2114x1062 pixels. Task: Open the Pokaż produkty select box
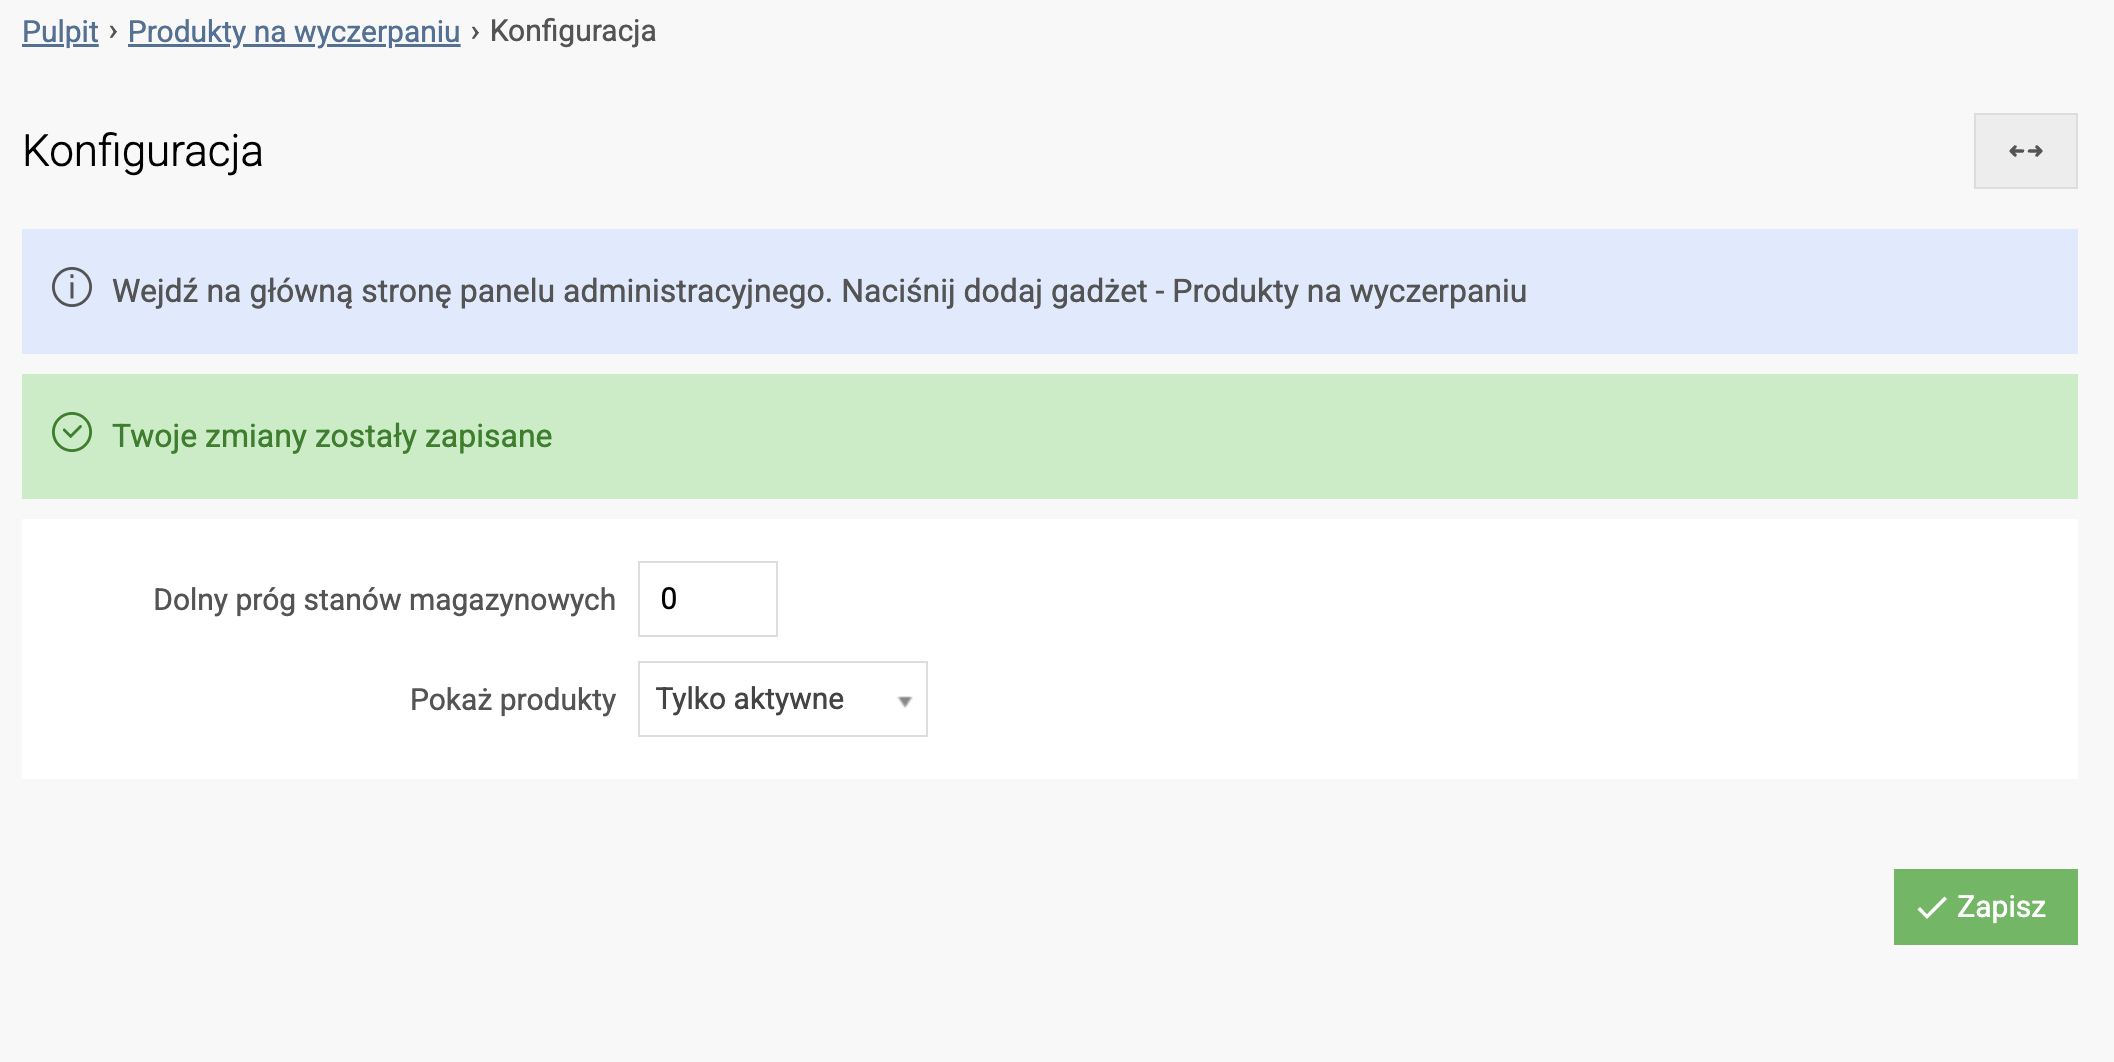(x=782, y=699)
